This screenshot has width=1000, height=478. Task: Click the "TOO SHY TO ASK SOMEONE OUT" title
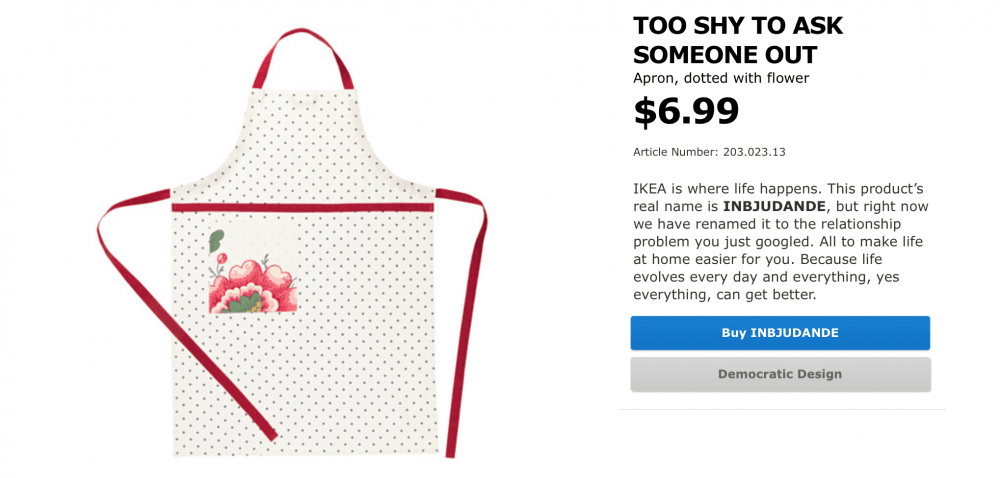click(x=739, y=40)
